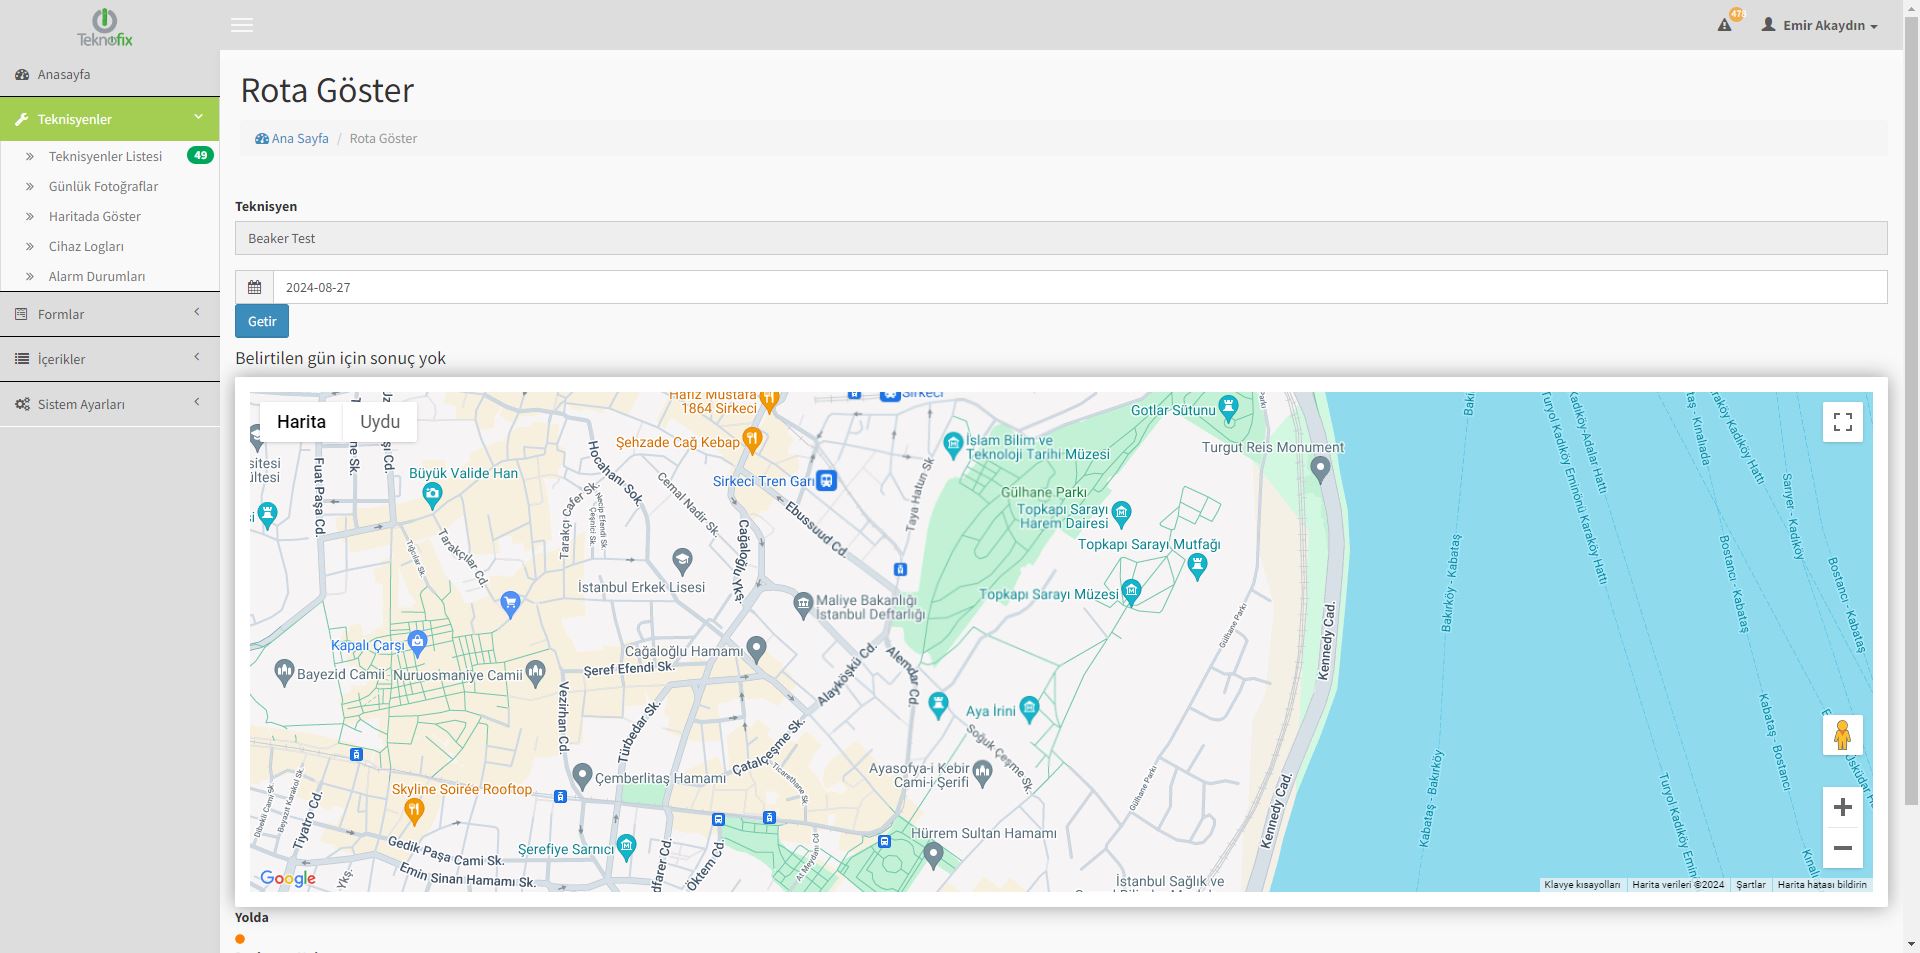Expand the Formlar sidebar menu
The width and height of the screenshot is (1920, 953).
tap(109, 314)
